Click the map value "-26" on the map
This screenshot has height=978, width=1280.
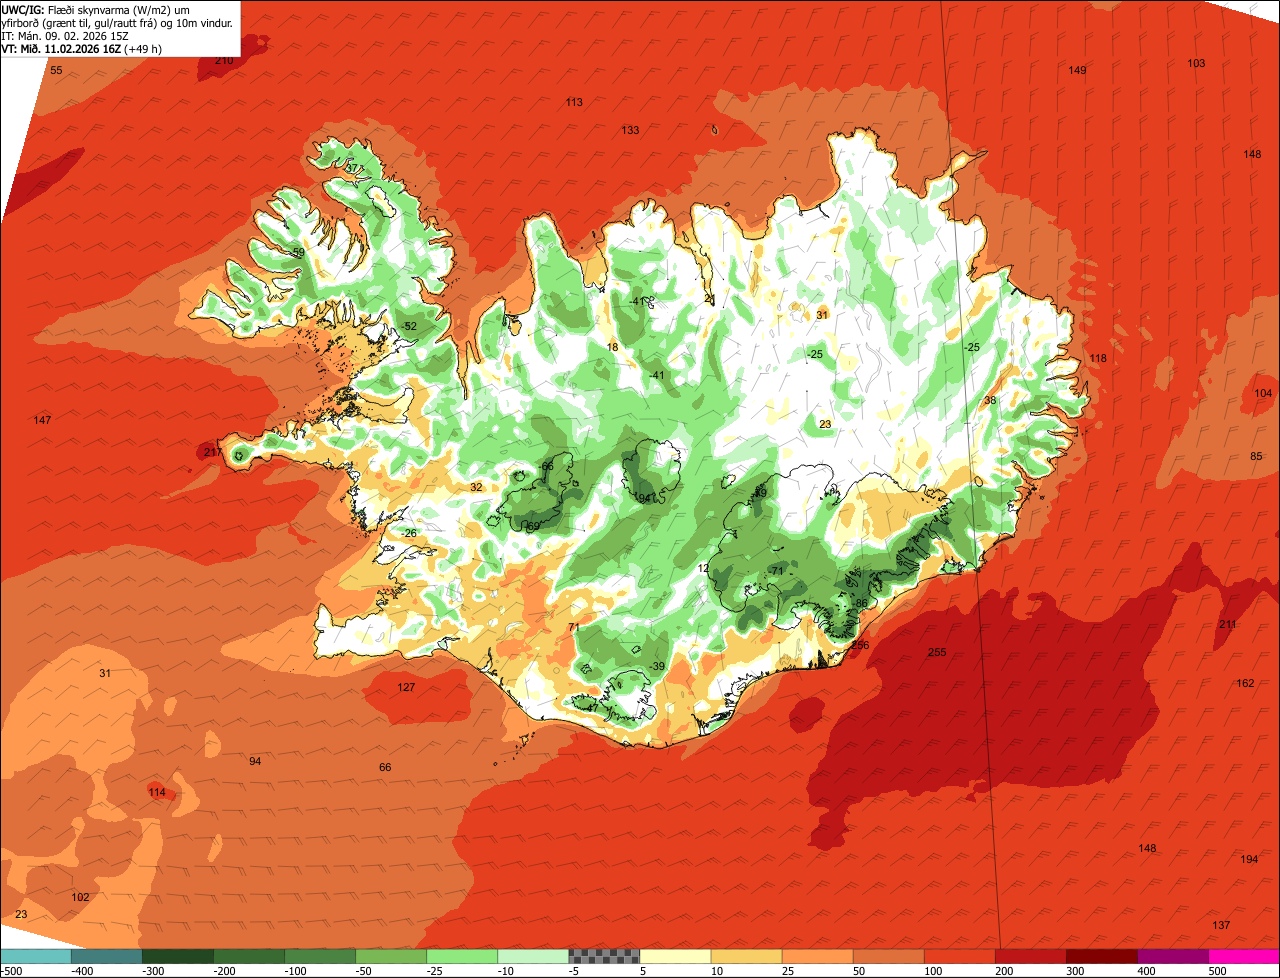tap(409, 533)
